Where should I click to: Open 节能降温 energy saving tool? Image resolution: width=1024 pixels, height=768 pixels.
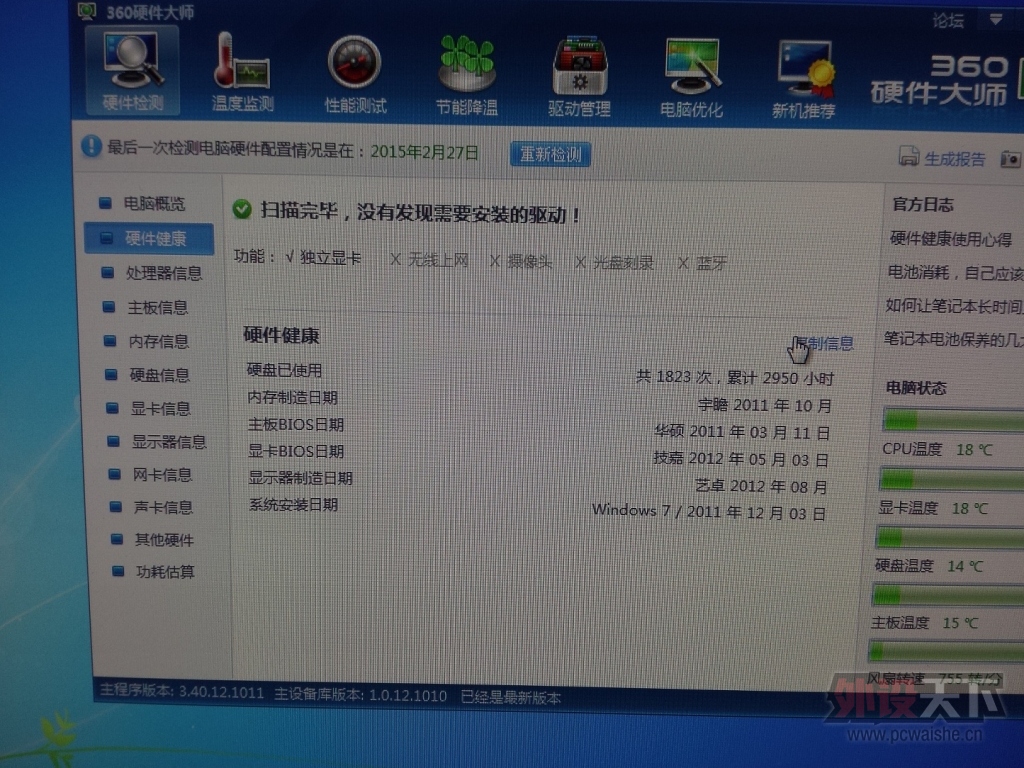point(467,76)
